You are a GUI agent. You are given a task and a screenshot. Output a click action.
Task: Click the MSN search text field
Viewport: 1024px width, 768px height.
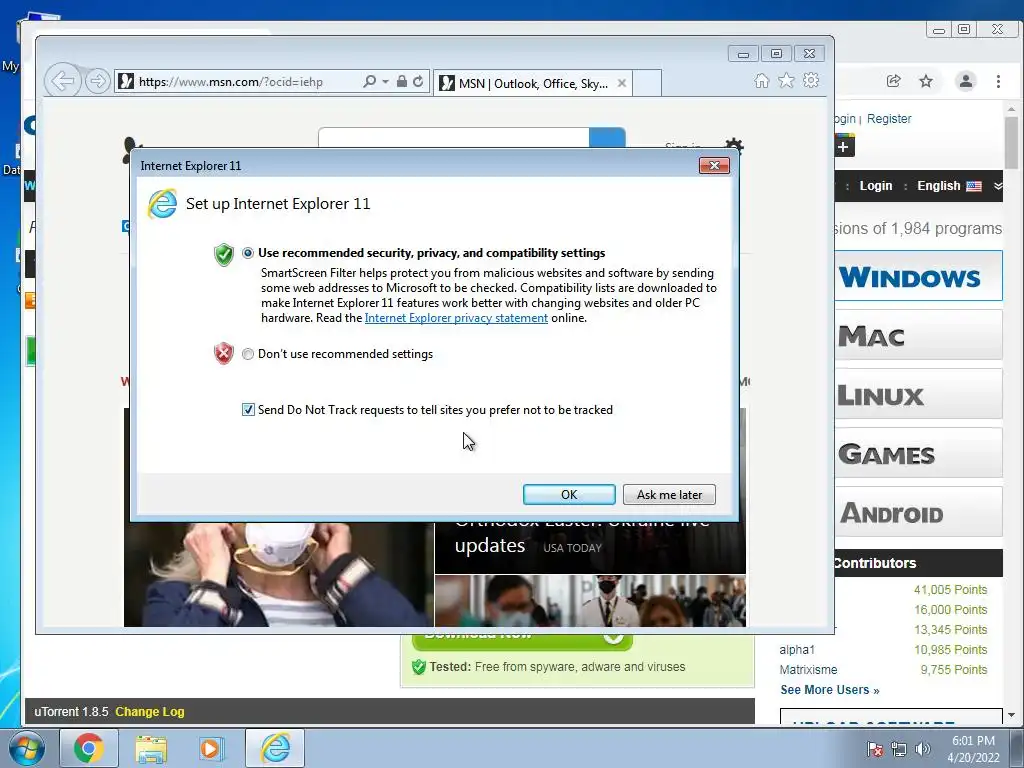[x=453, y=138]
